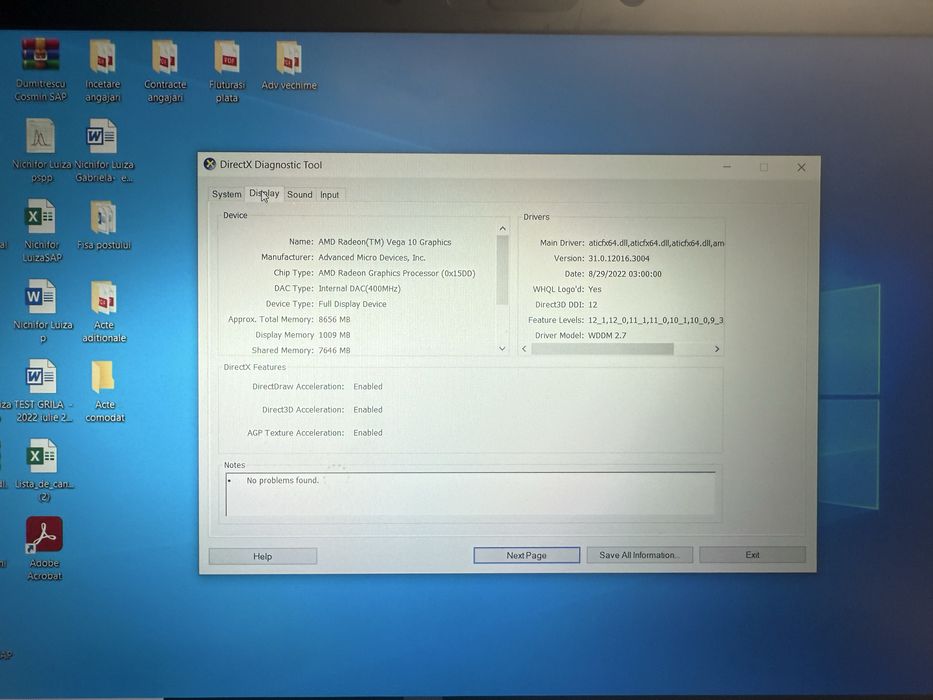The image size is (933, 700).
Task: Click the 'Internal DAC(400MHz)' value
Action: tap(359, 289)
